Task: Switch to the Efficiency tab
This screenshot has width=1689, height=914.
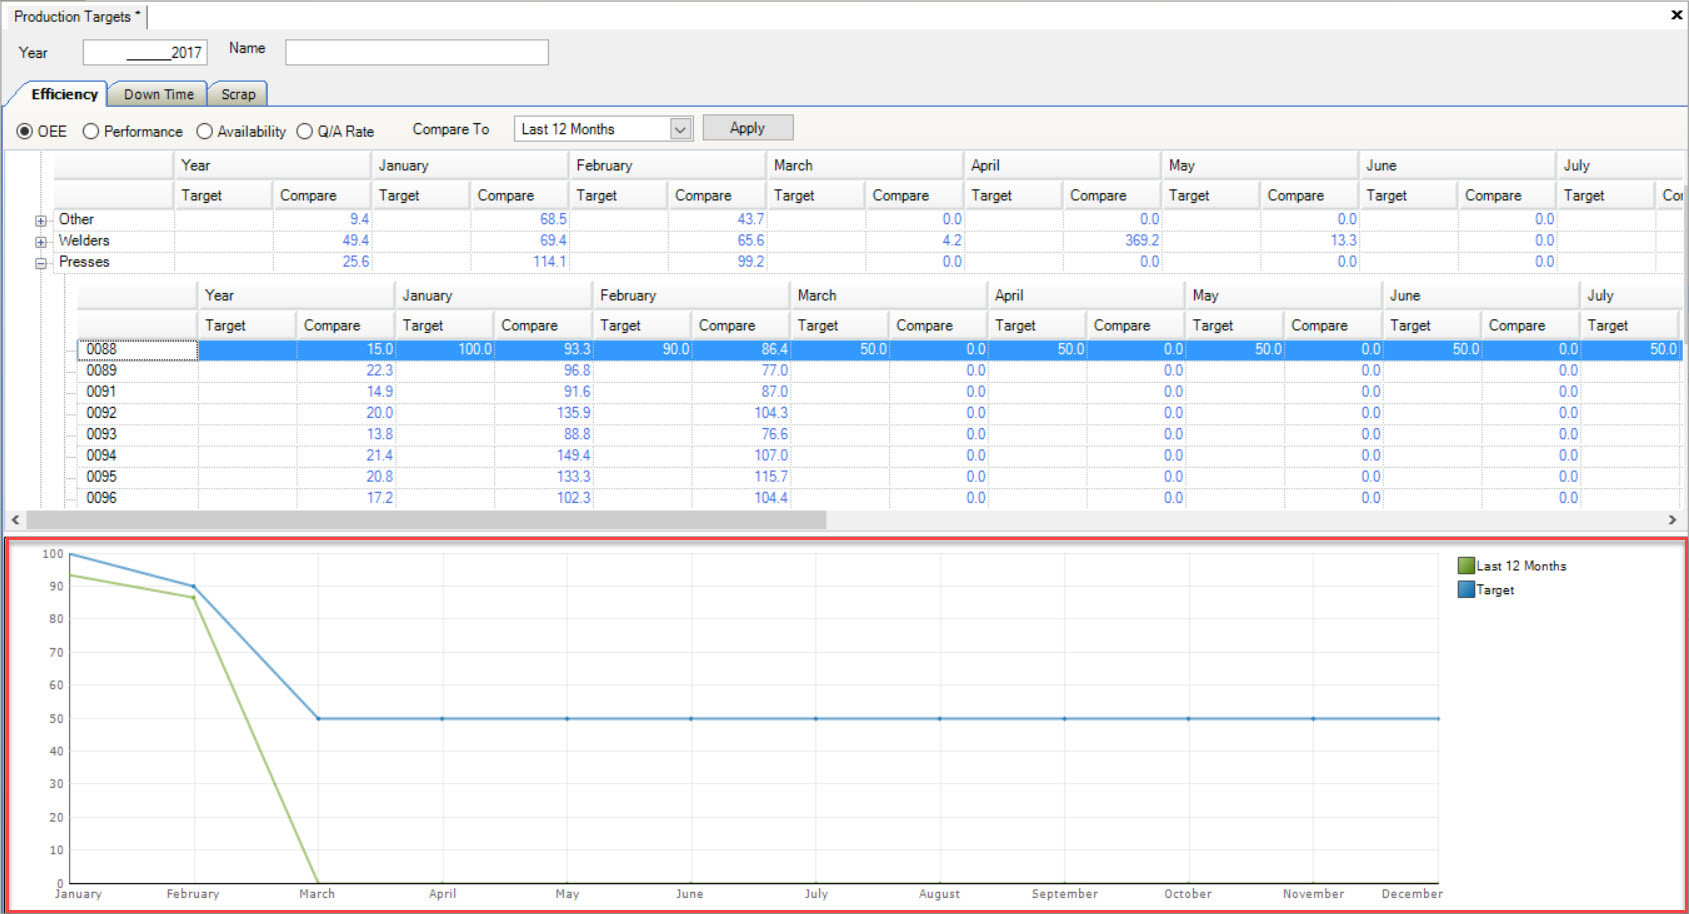Action: (x=64, y=94)
